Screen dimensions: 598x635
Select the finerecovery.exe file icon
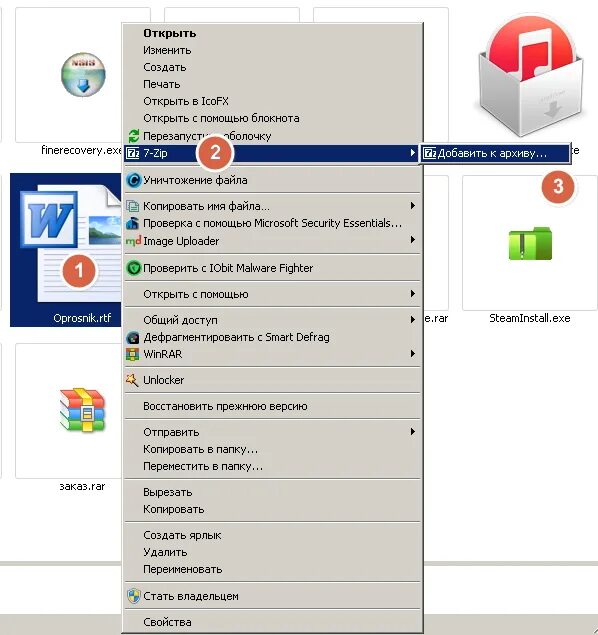click(83, 75)
